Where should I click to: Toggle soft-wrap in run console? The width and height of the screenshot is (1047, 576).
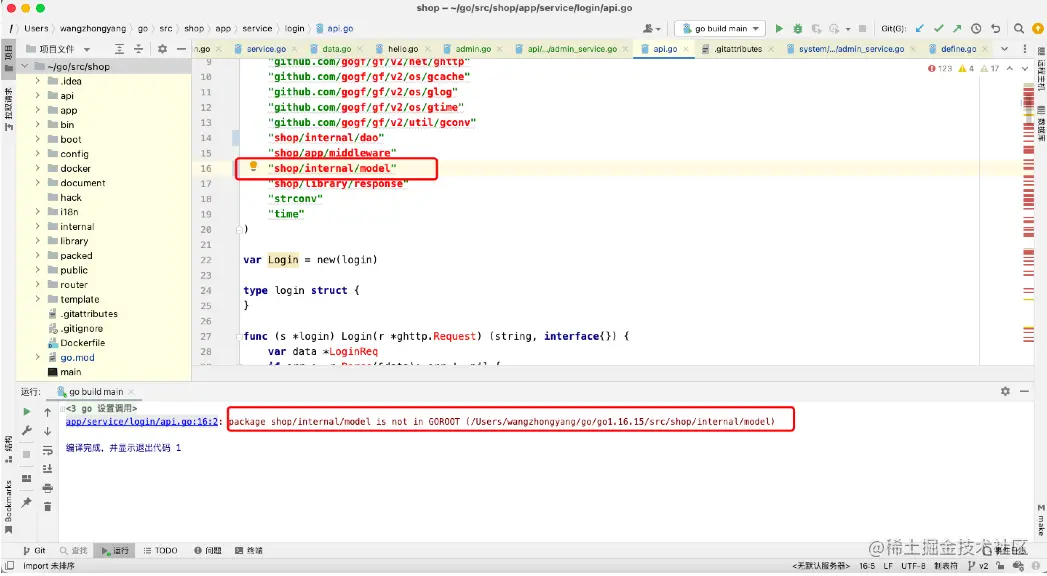[x=47, y=451]
